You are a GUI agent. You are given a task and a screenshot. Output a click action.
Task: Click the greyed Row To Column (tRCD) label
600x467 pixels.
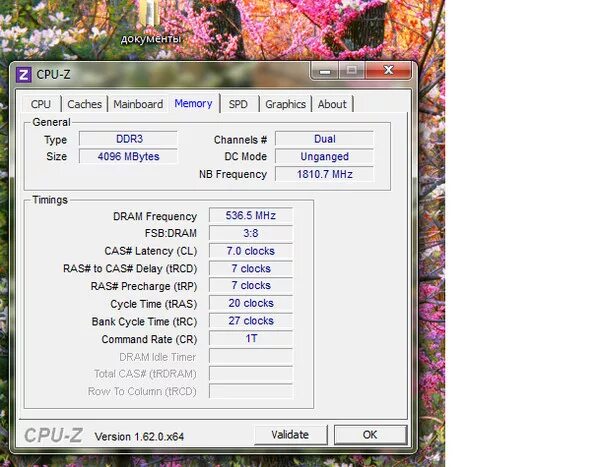click(x=142, y=392)
